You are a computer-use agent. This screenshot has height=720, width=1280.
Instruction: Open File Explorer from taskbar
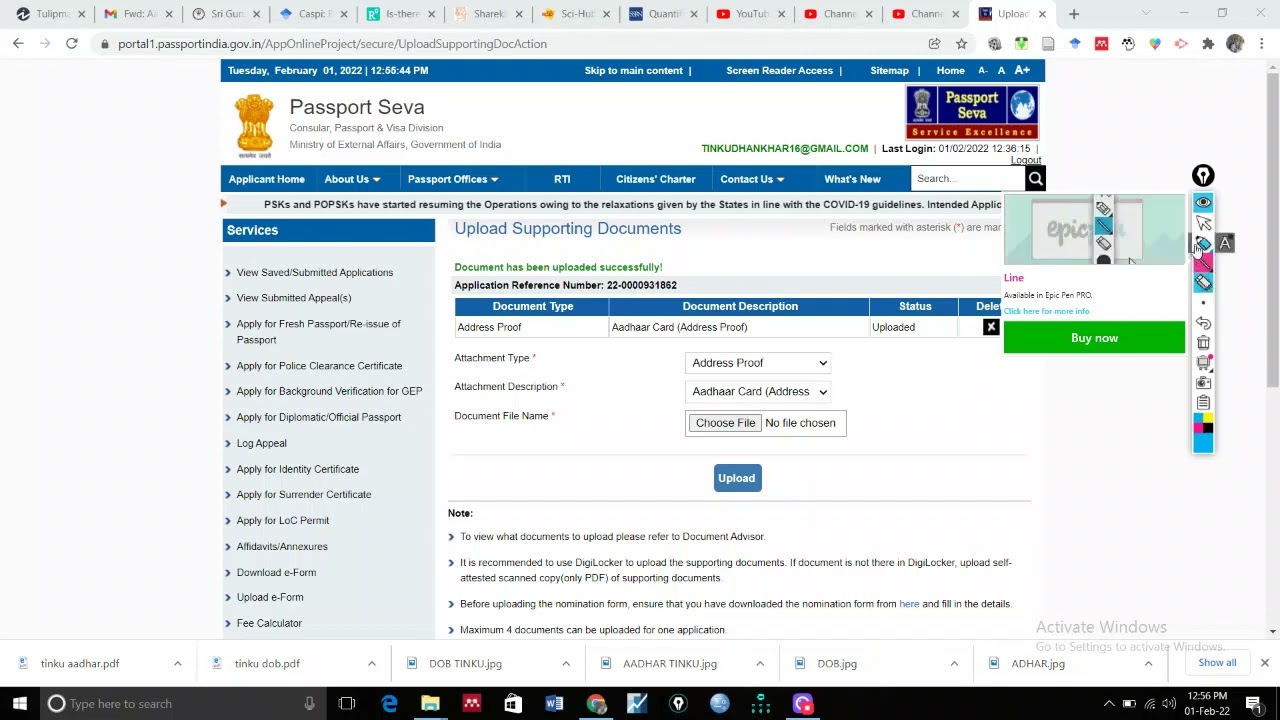tap(430, 704)
